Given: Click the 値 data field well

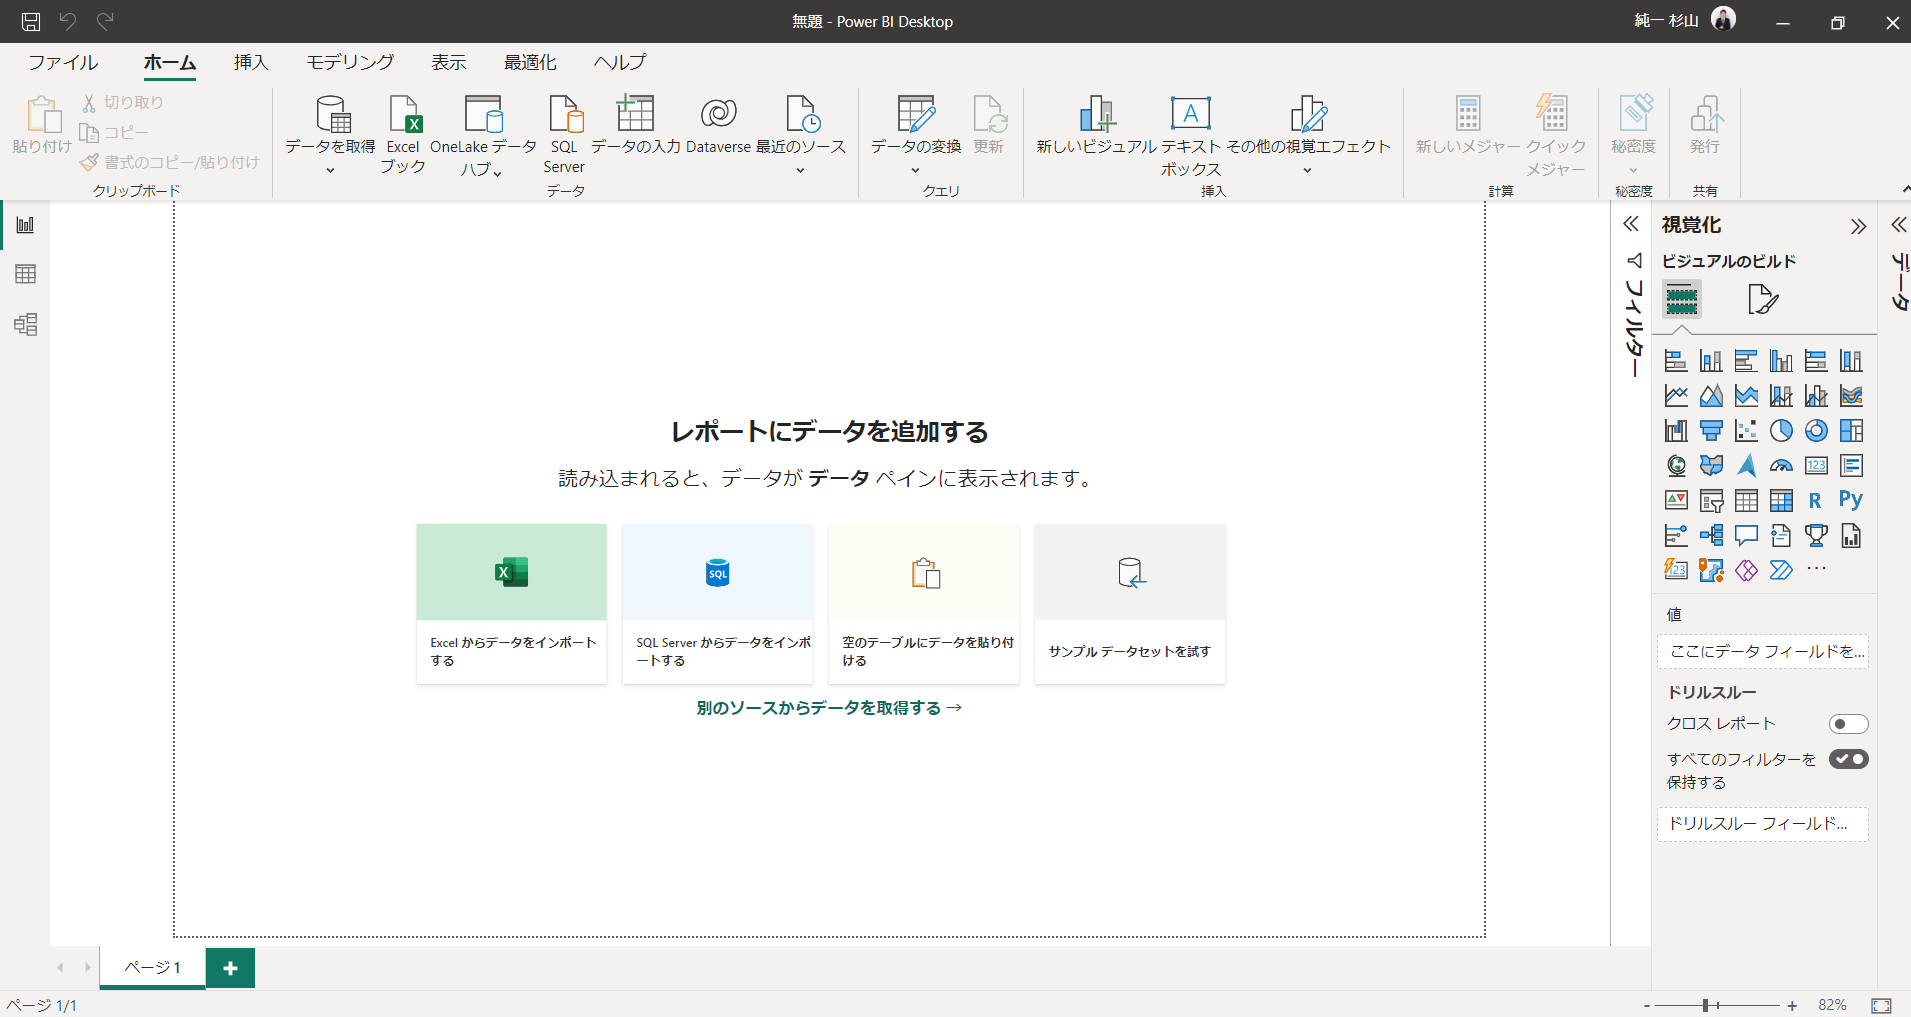Looking at the screenshot, I should pos(1762,651).
